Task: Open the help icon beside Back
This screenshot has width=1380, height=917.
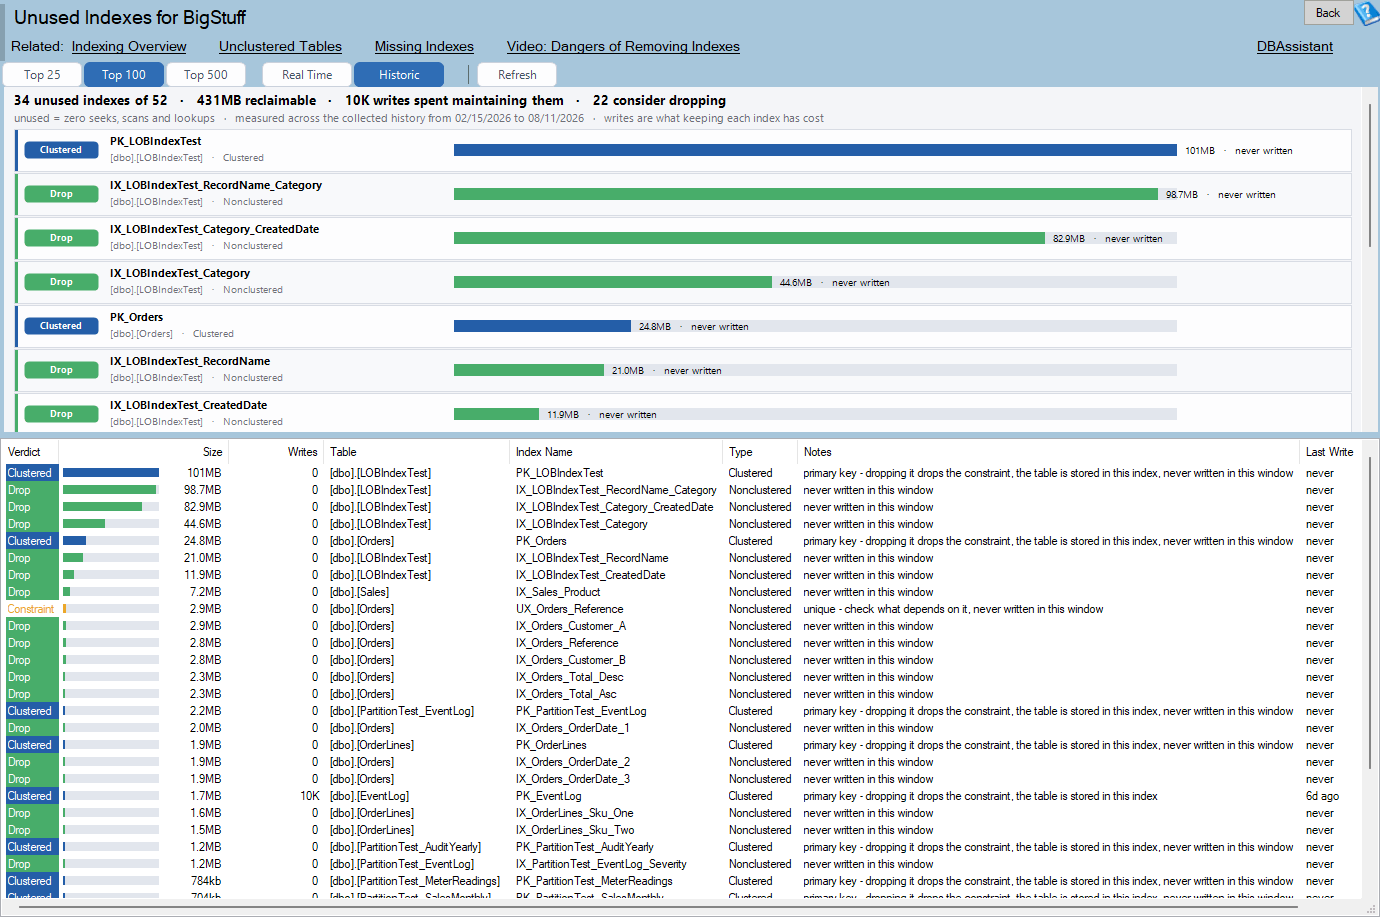Action: [1367, 13]
